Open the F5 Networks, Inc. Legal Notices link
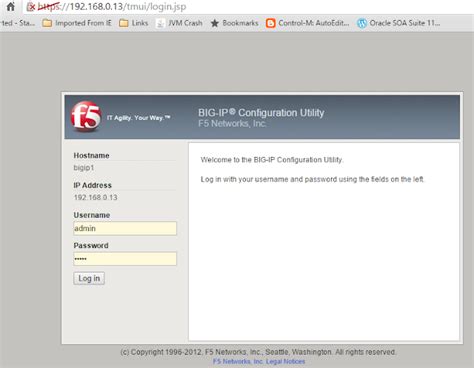Image resolution: width=474 pixels, height=368 pixels. tap(259, 361)
